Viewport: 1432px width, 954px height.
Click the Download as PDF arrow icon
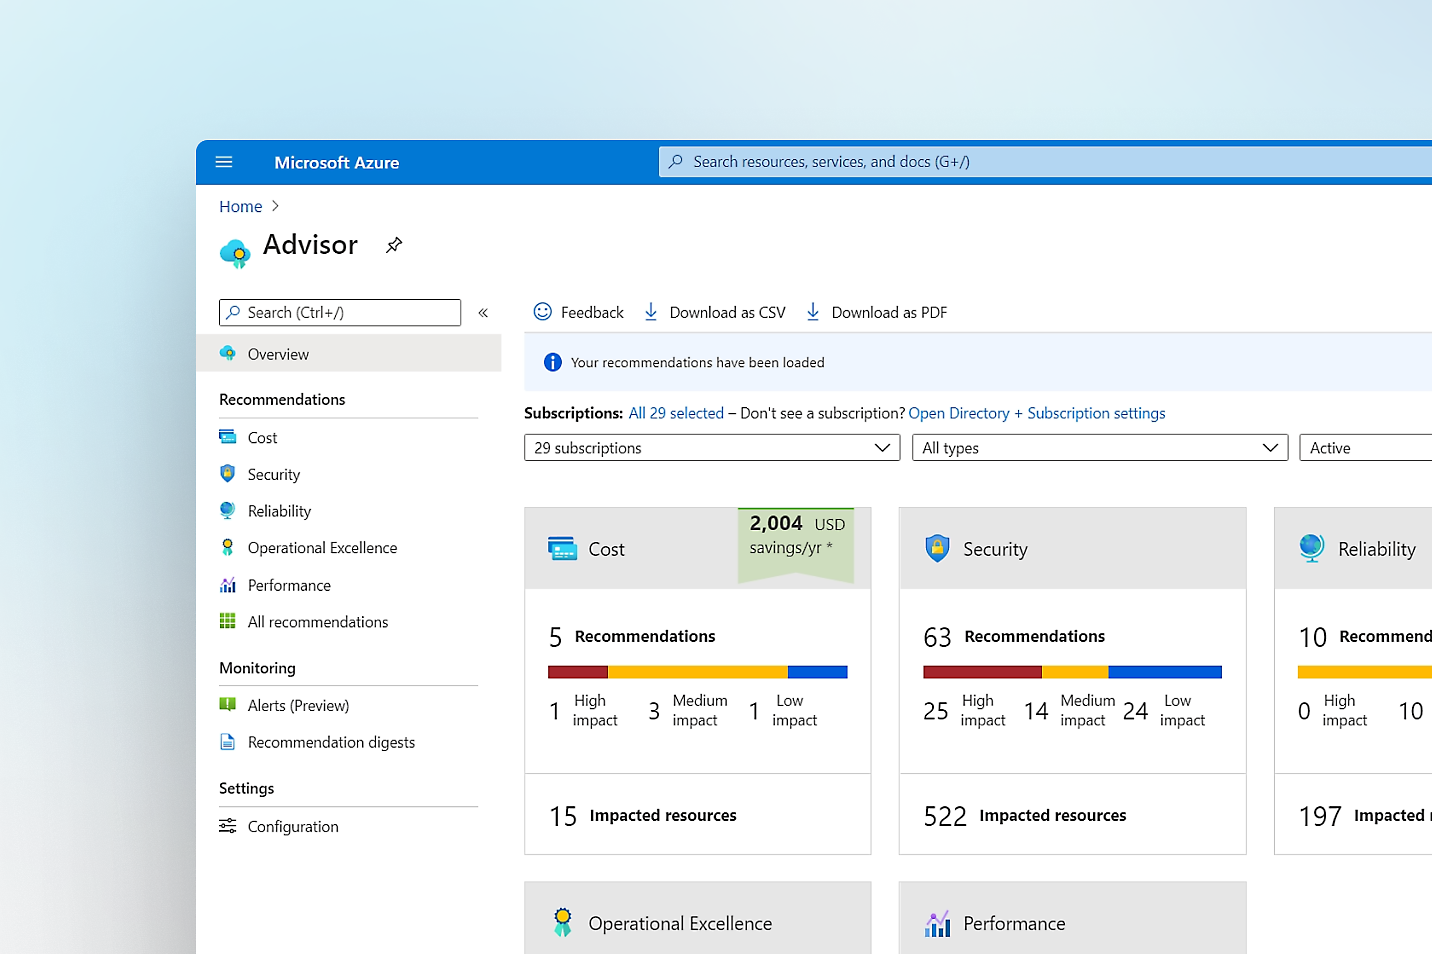click(813, 312)
